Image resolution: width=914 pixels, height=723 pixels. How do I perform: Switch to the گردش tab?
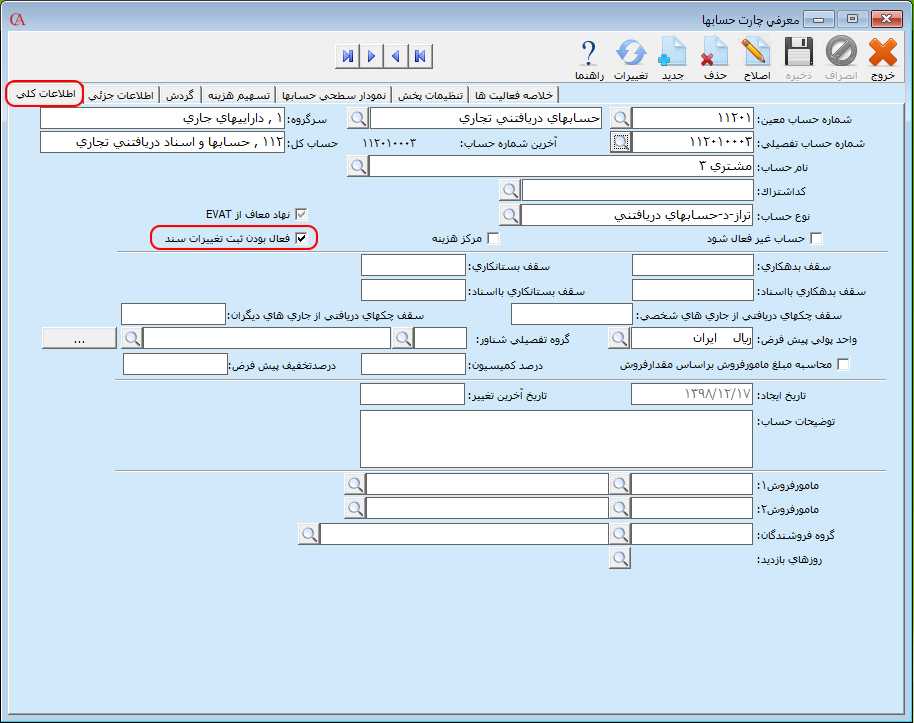[180, 95]
